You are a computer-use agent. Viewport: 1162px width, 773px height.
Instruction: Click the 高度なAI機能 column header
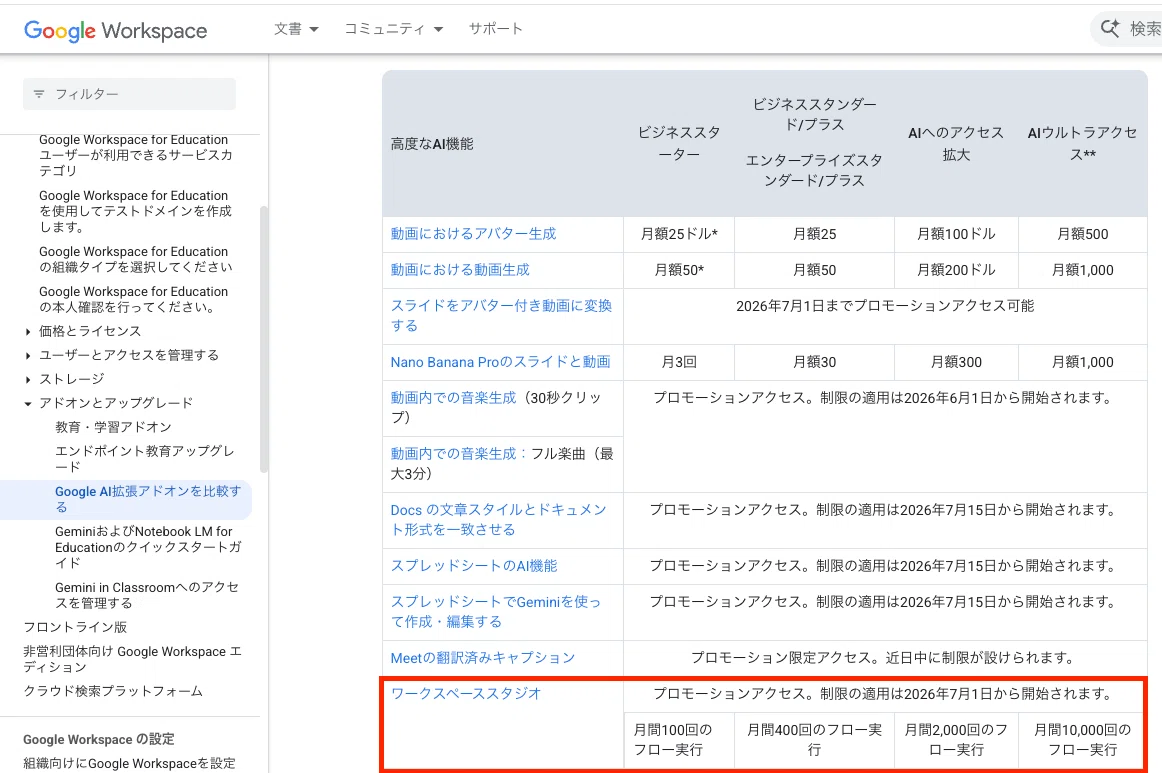point(432,144)
